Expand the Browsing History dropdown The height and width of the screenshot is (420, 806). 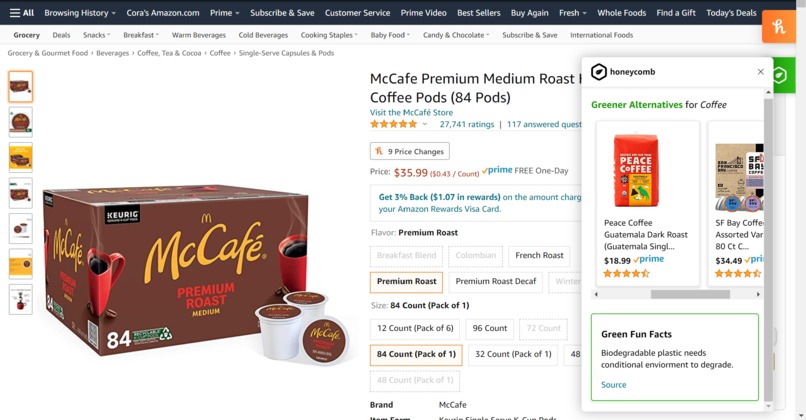(80, 13)
